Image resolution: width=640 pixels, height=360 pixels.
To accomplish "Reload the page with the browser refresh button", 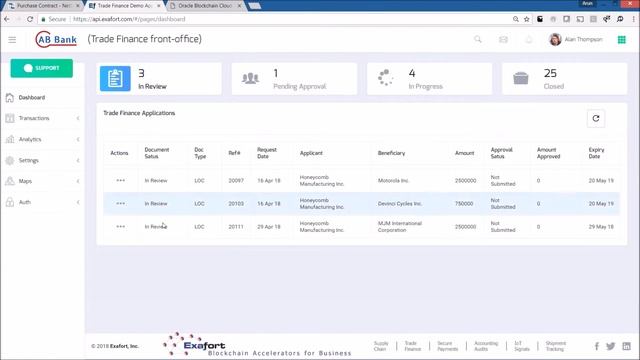I will [30, 19].
